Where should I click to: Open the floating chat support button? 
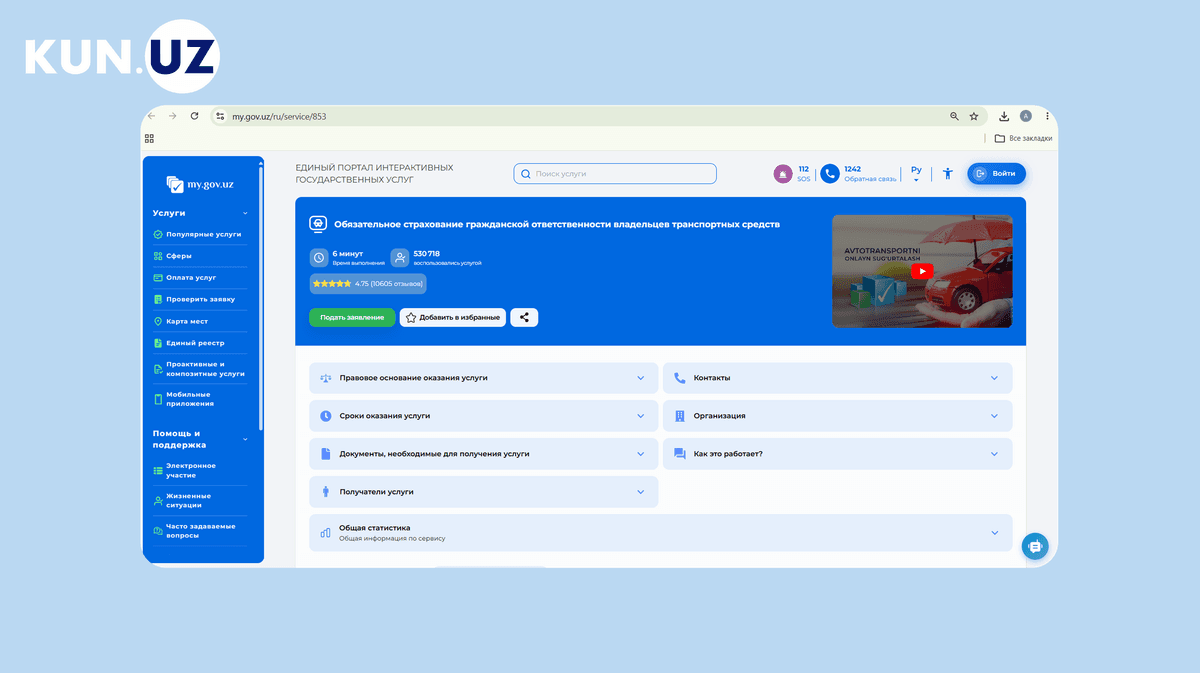tap(1035, 546)
